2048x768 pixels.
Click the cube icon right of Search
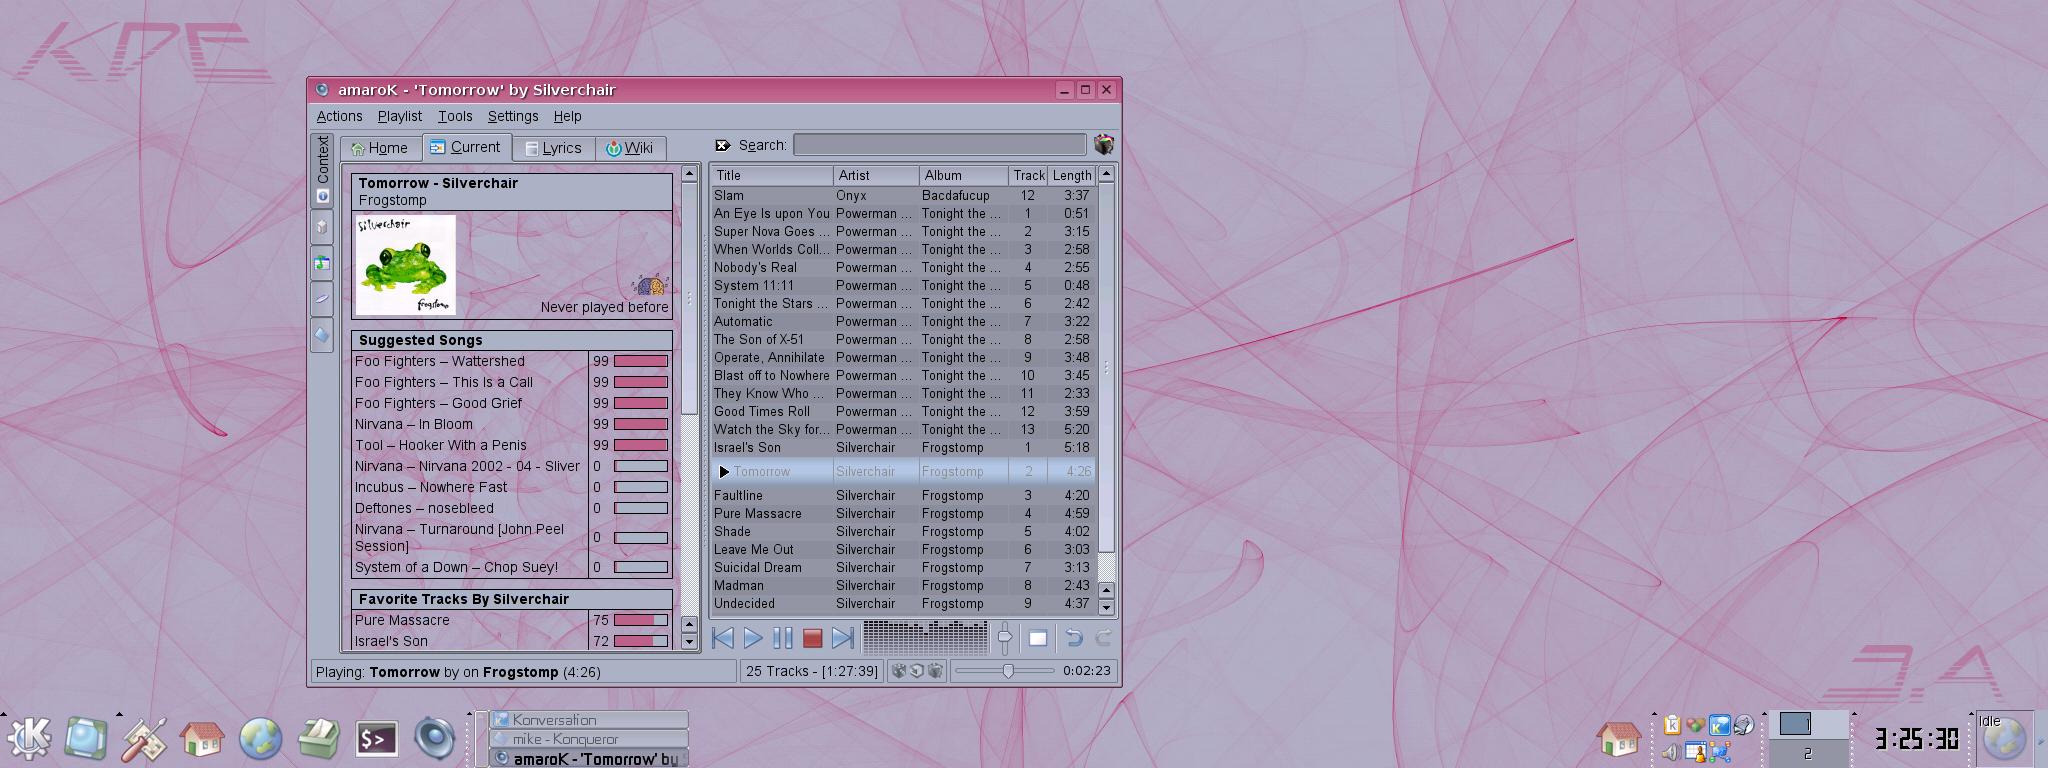point(1103,145)
